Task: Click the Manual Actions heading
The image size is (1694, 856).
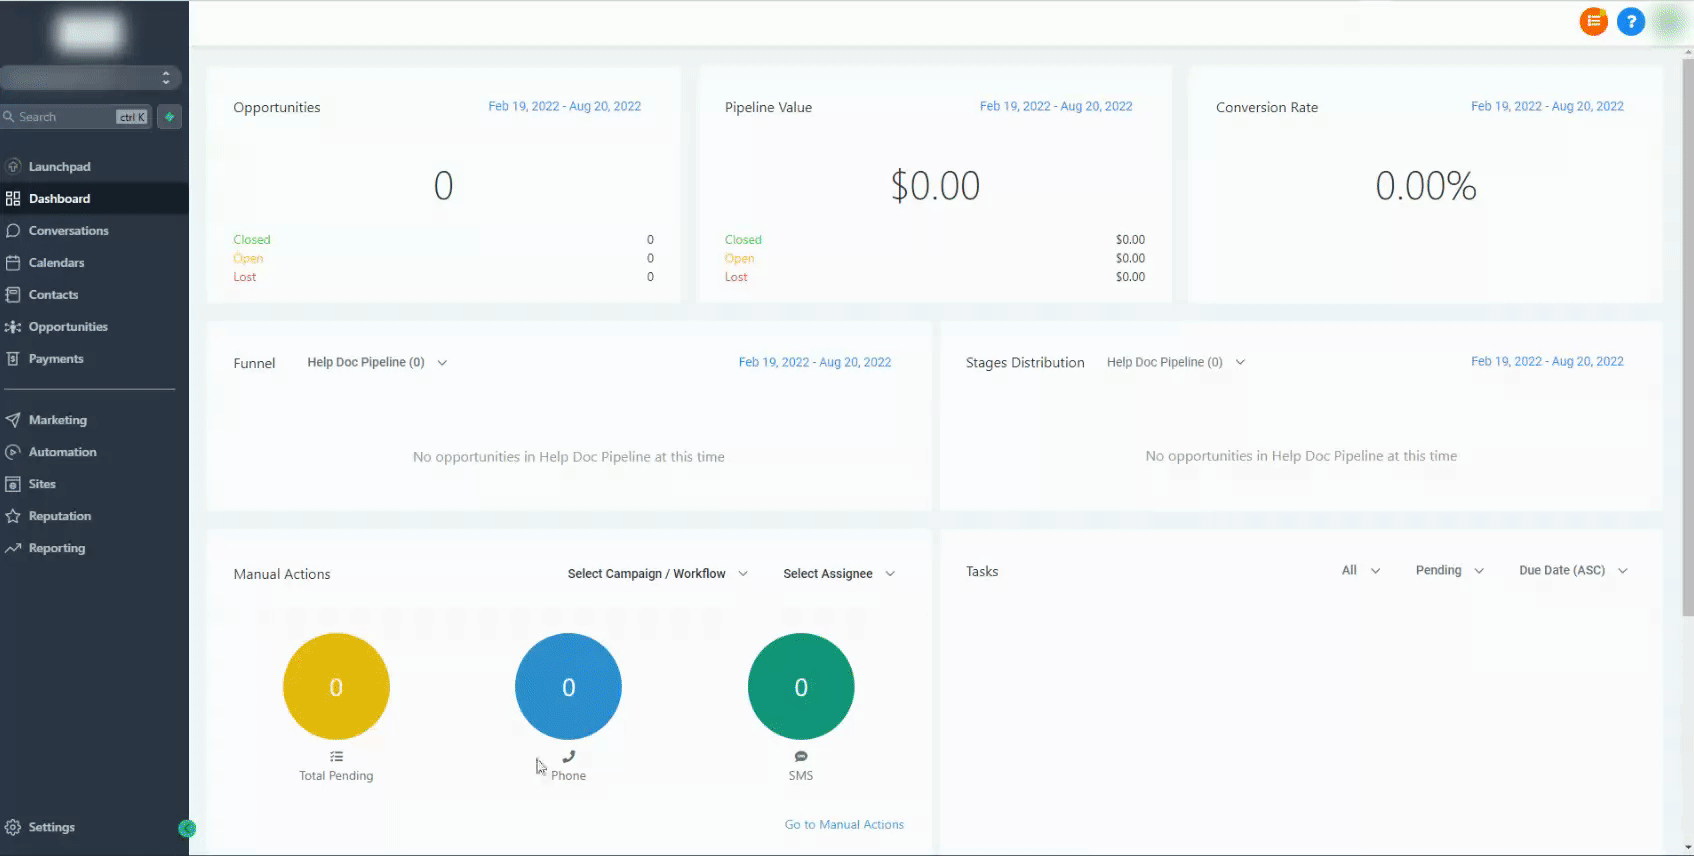Action: click(x=282, y=574)
